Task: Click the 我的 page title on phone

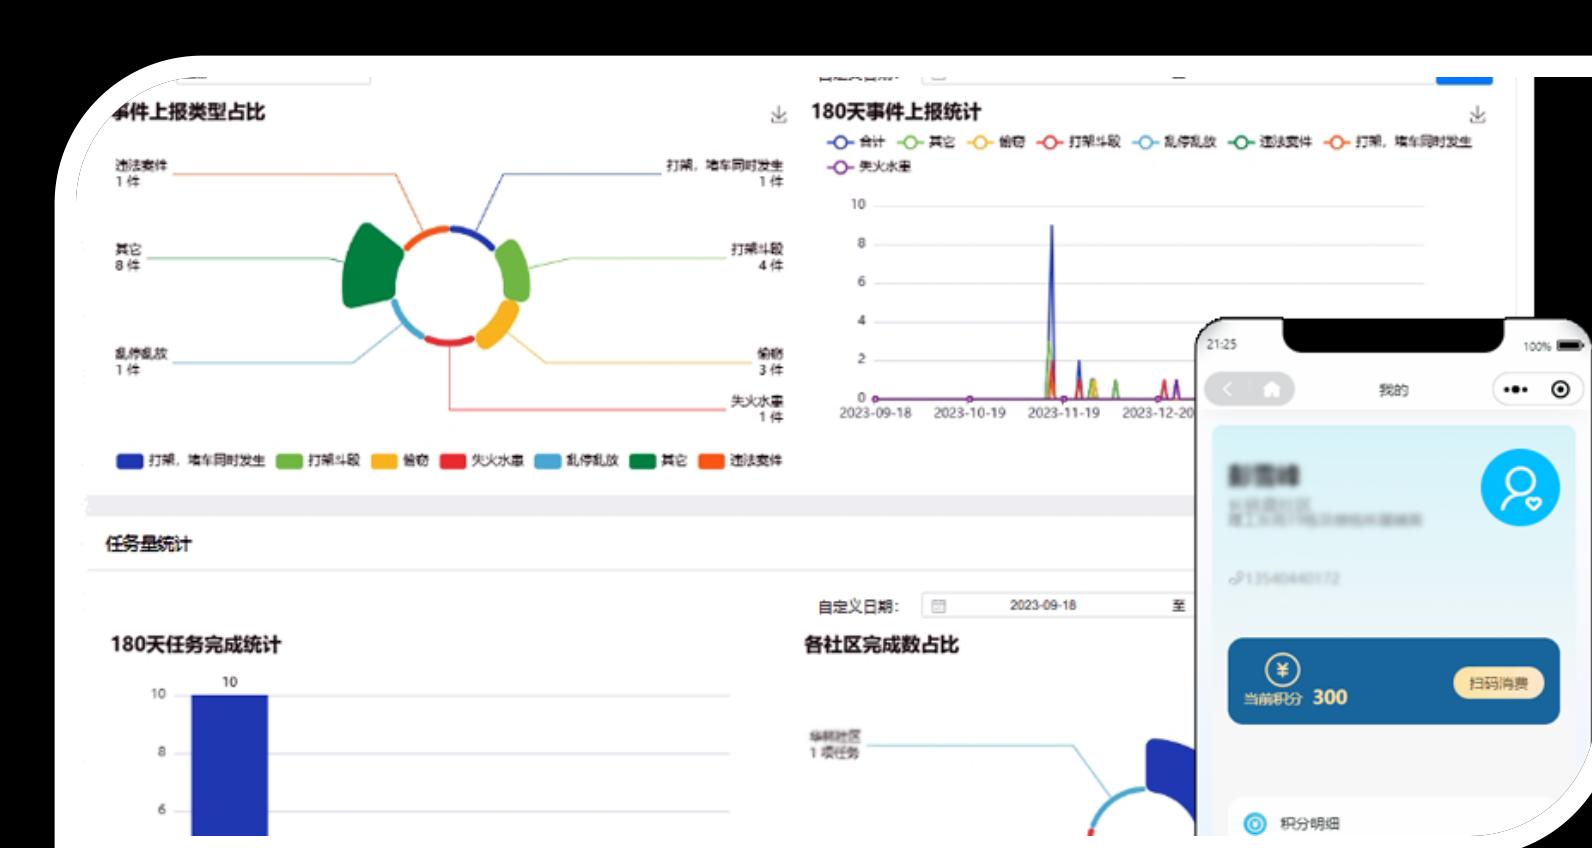Action: [1393, 390]
